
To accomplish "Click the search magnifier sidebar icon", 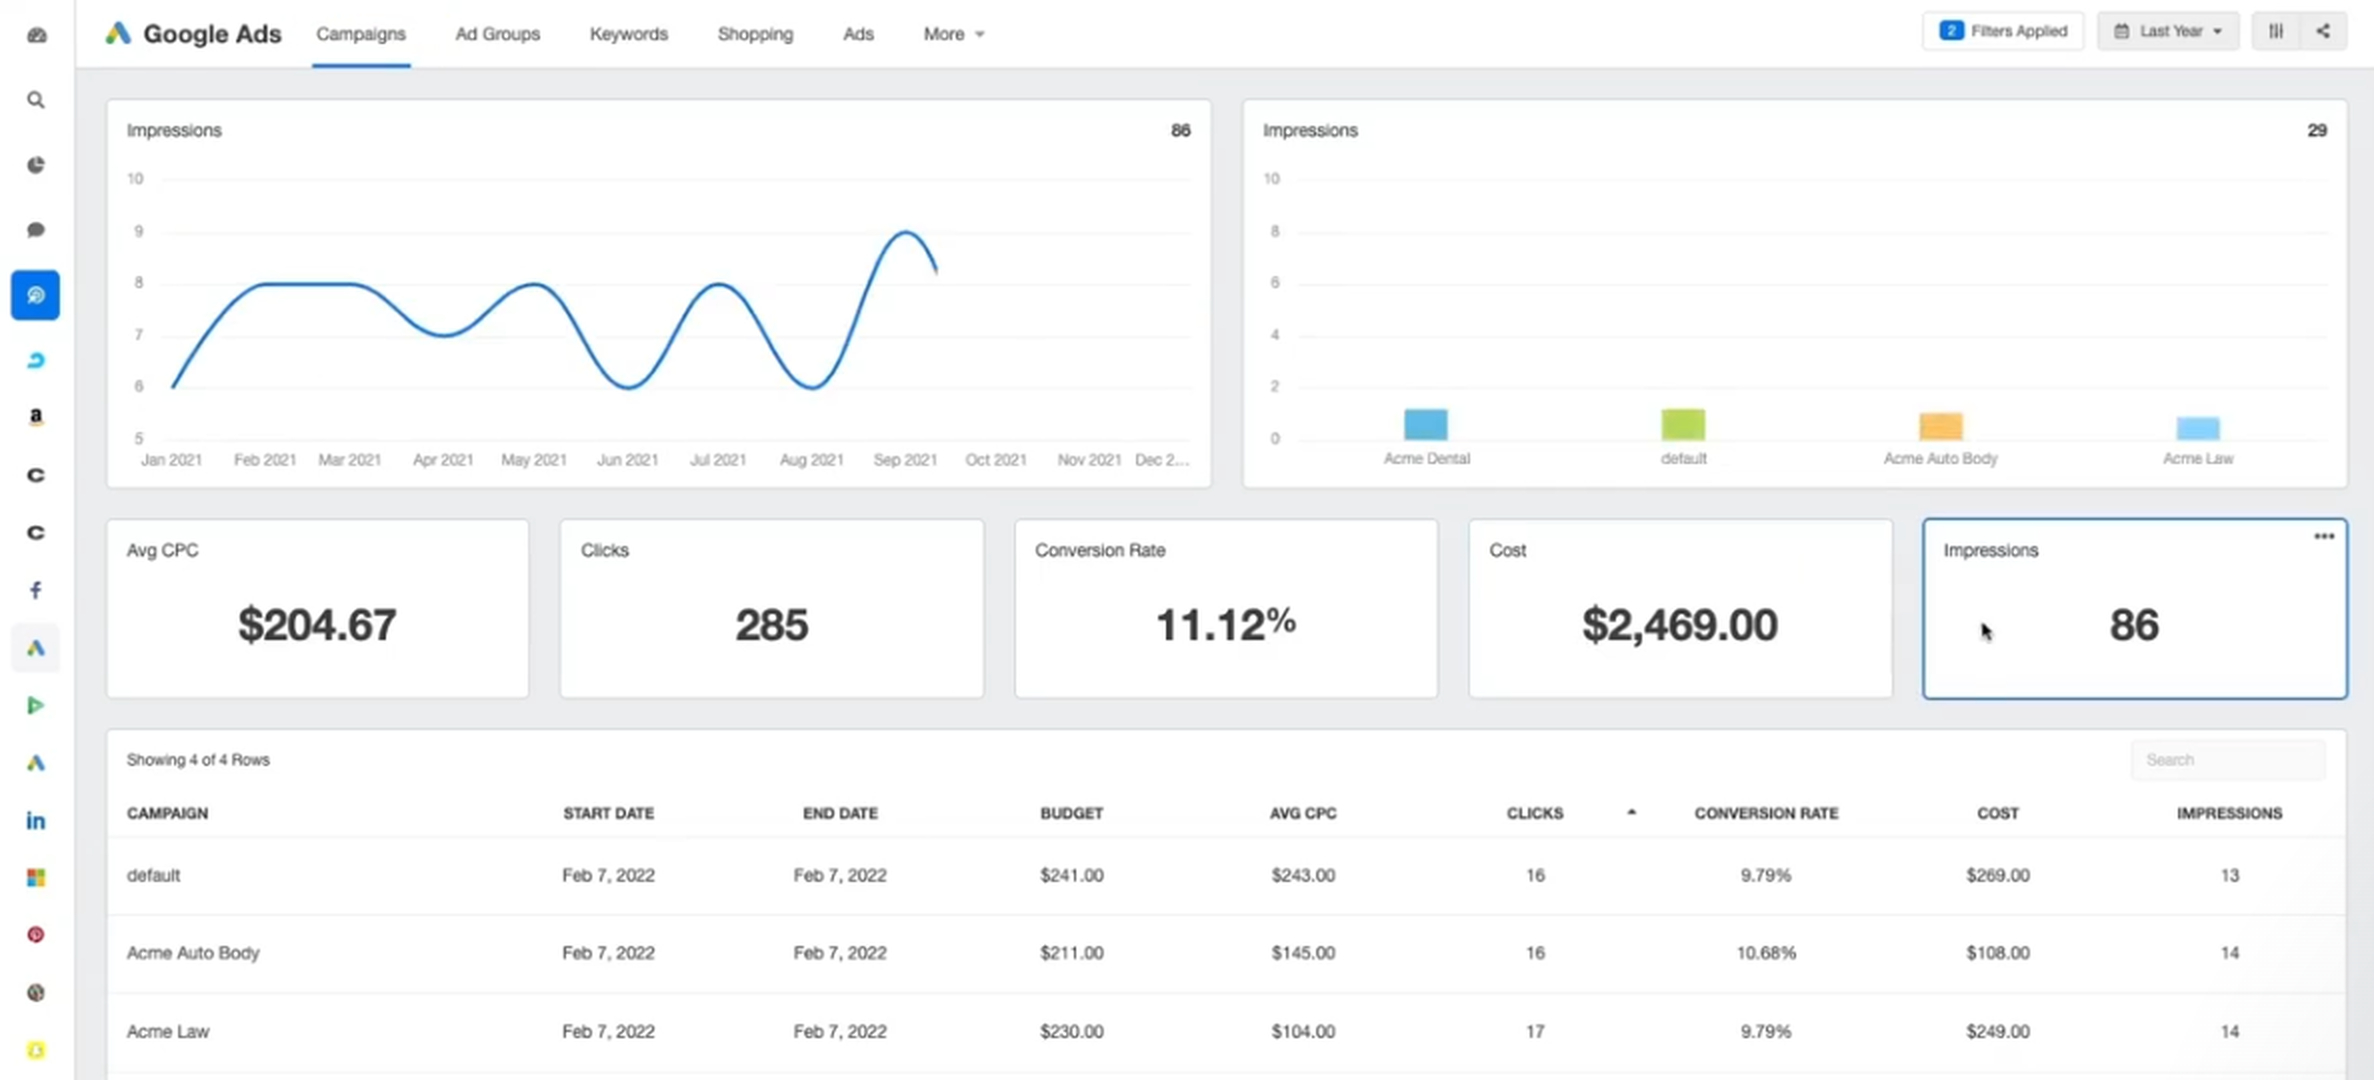I will [x=36, y=100].
